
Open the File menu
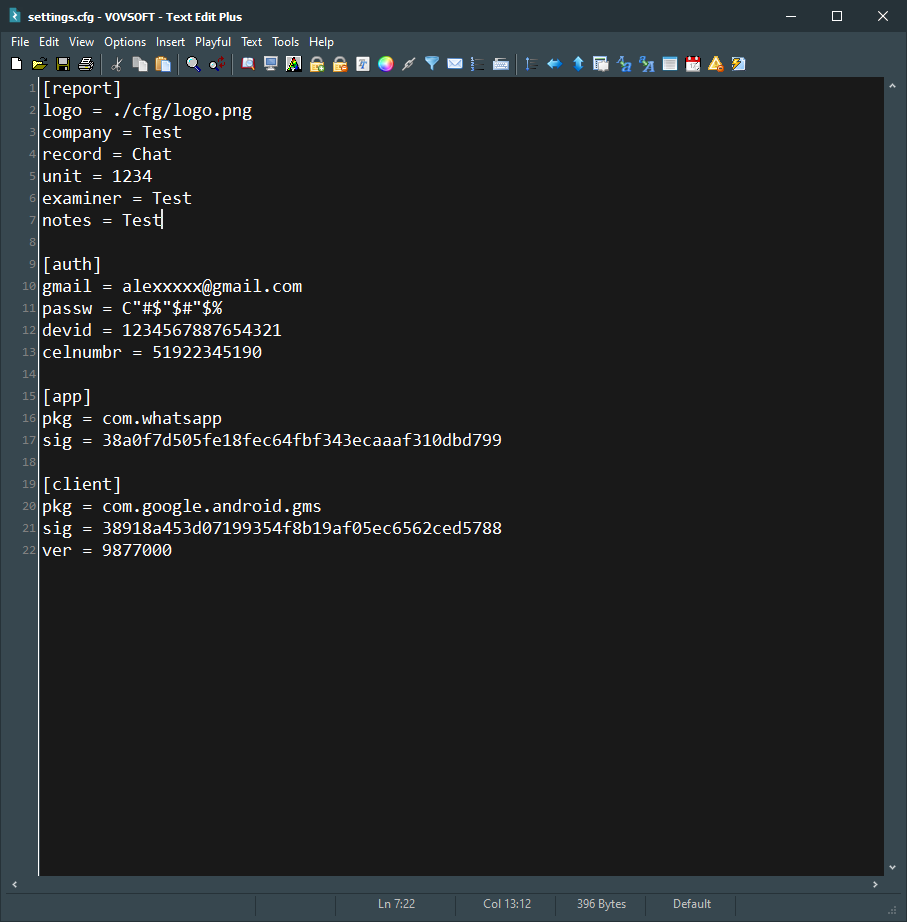pos(20,42)
